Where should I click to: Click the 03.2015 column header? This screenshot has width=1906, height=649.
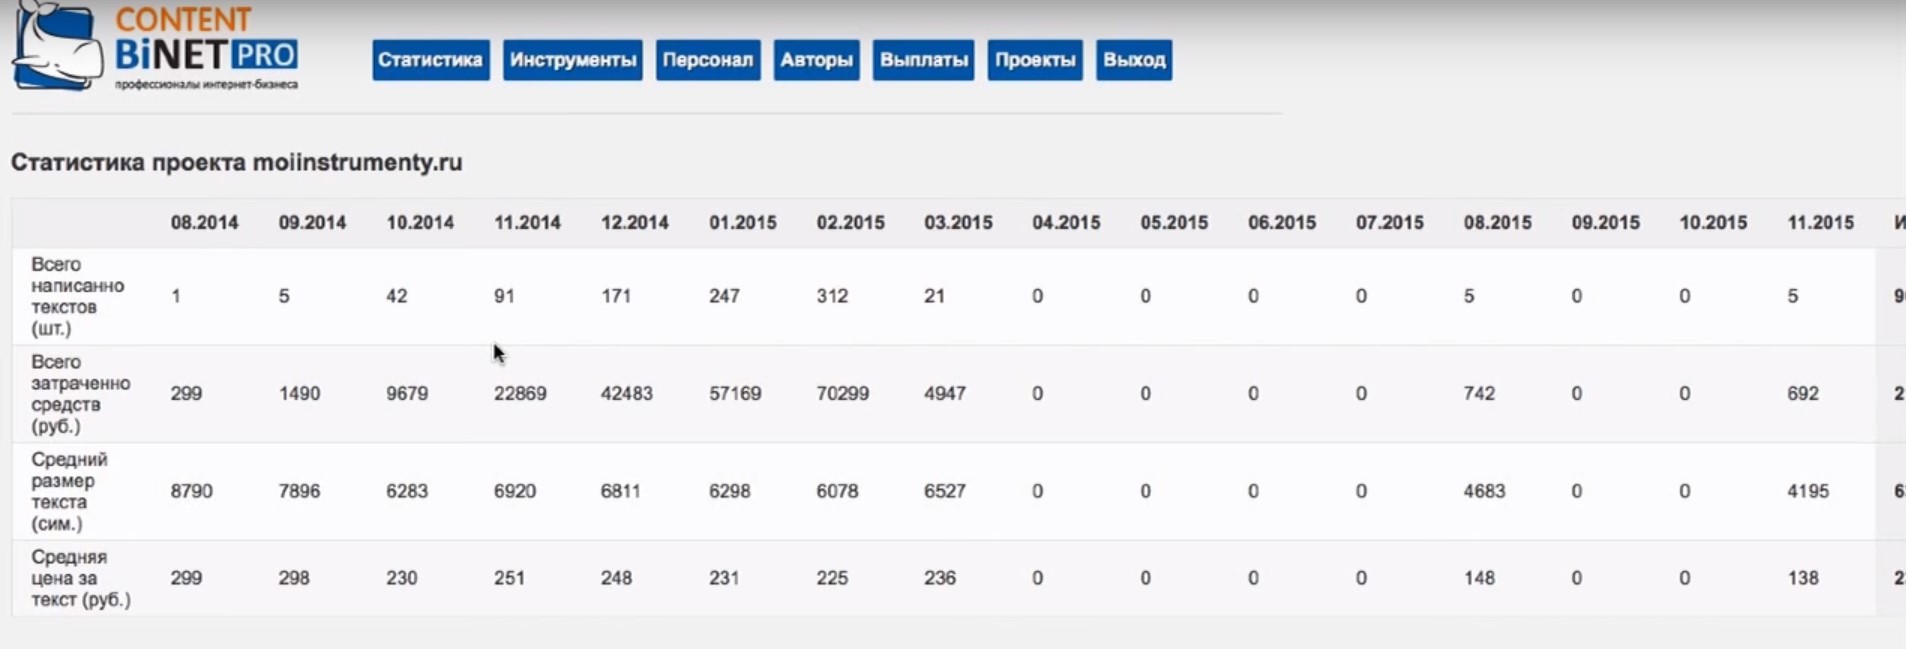click(959, 223)
